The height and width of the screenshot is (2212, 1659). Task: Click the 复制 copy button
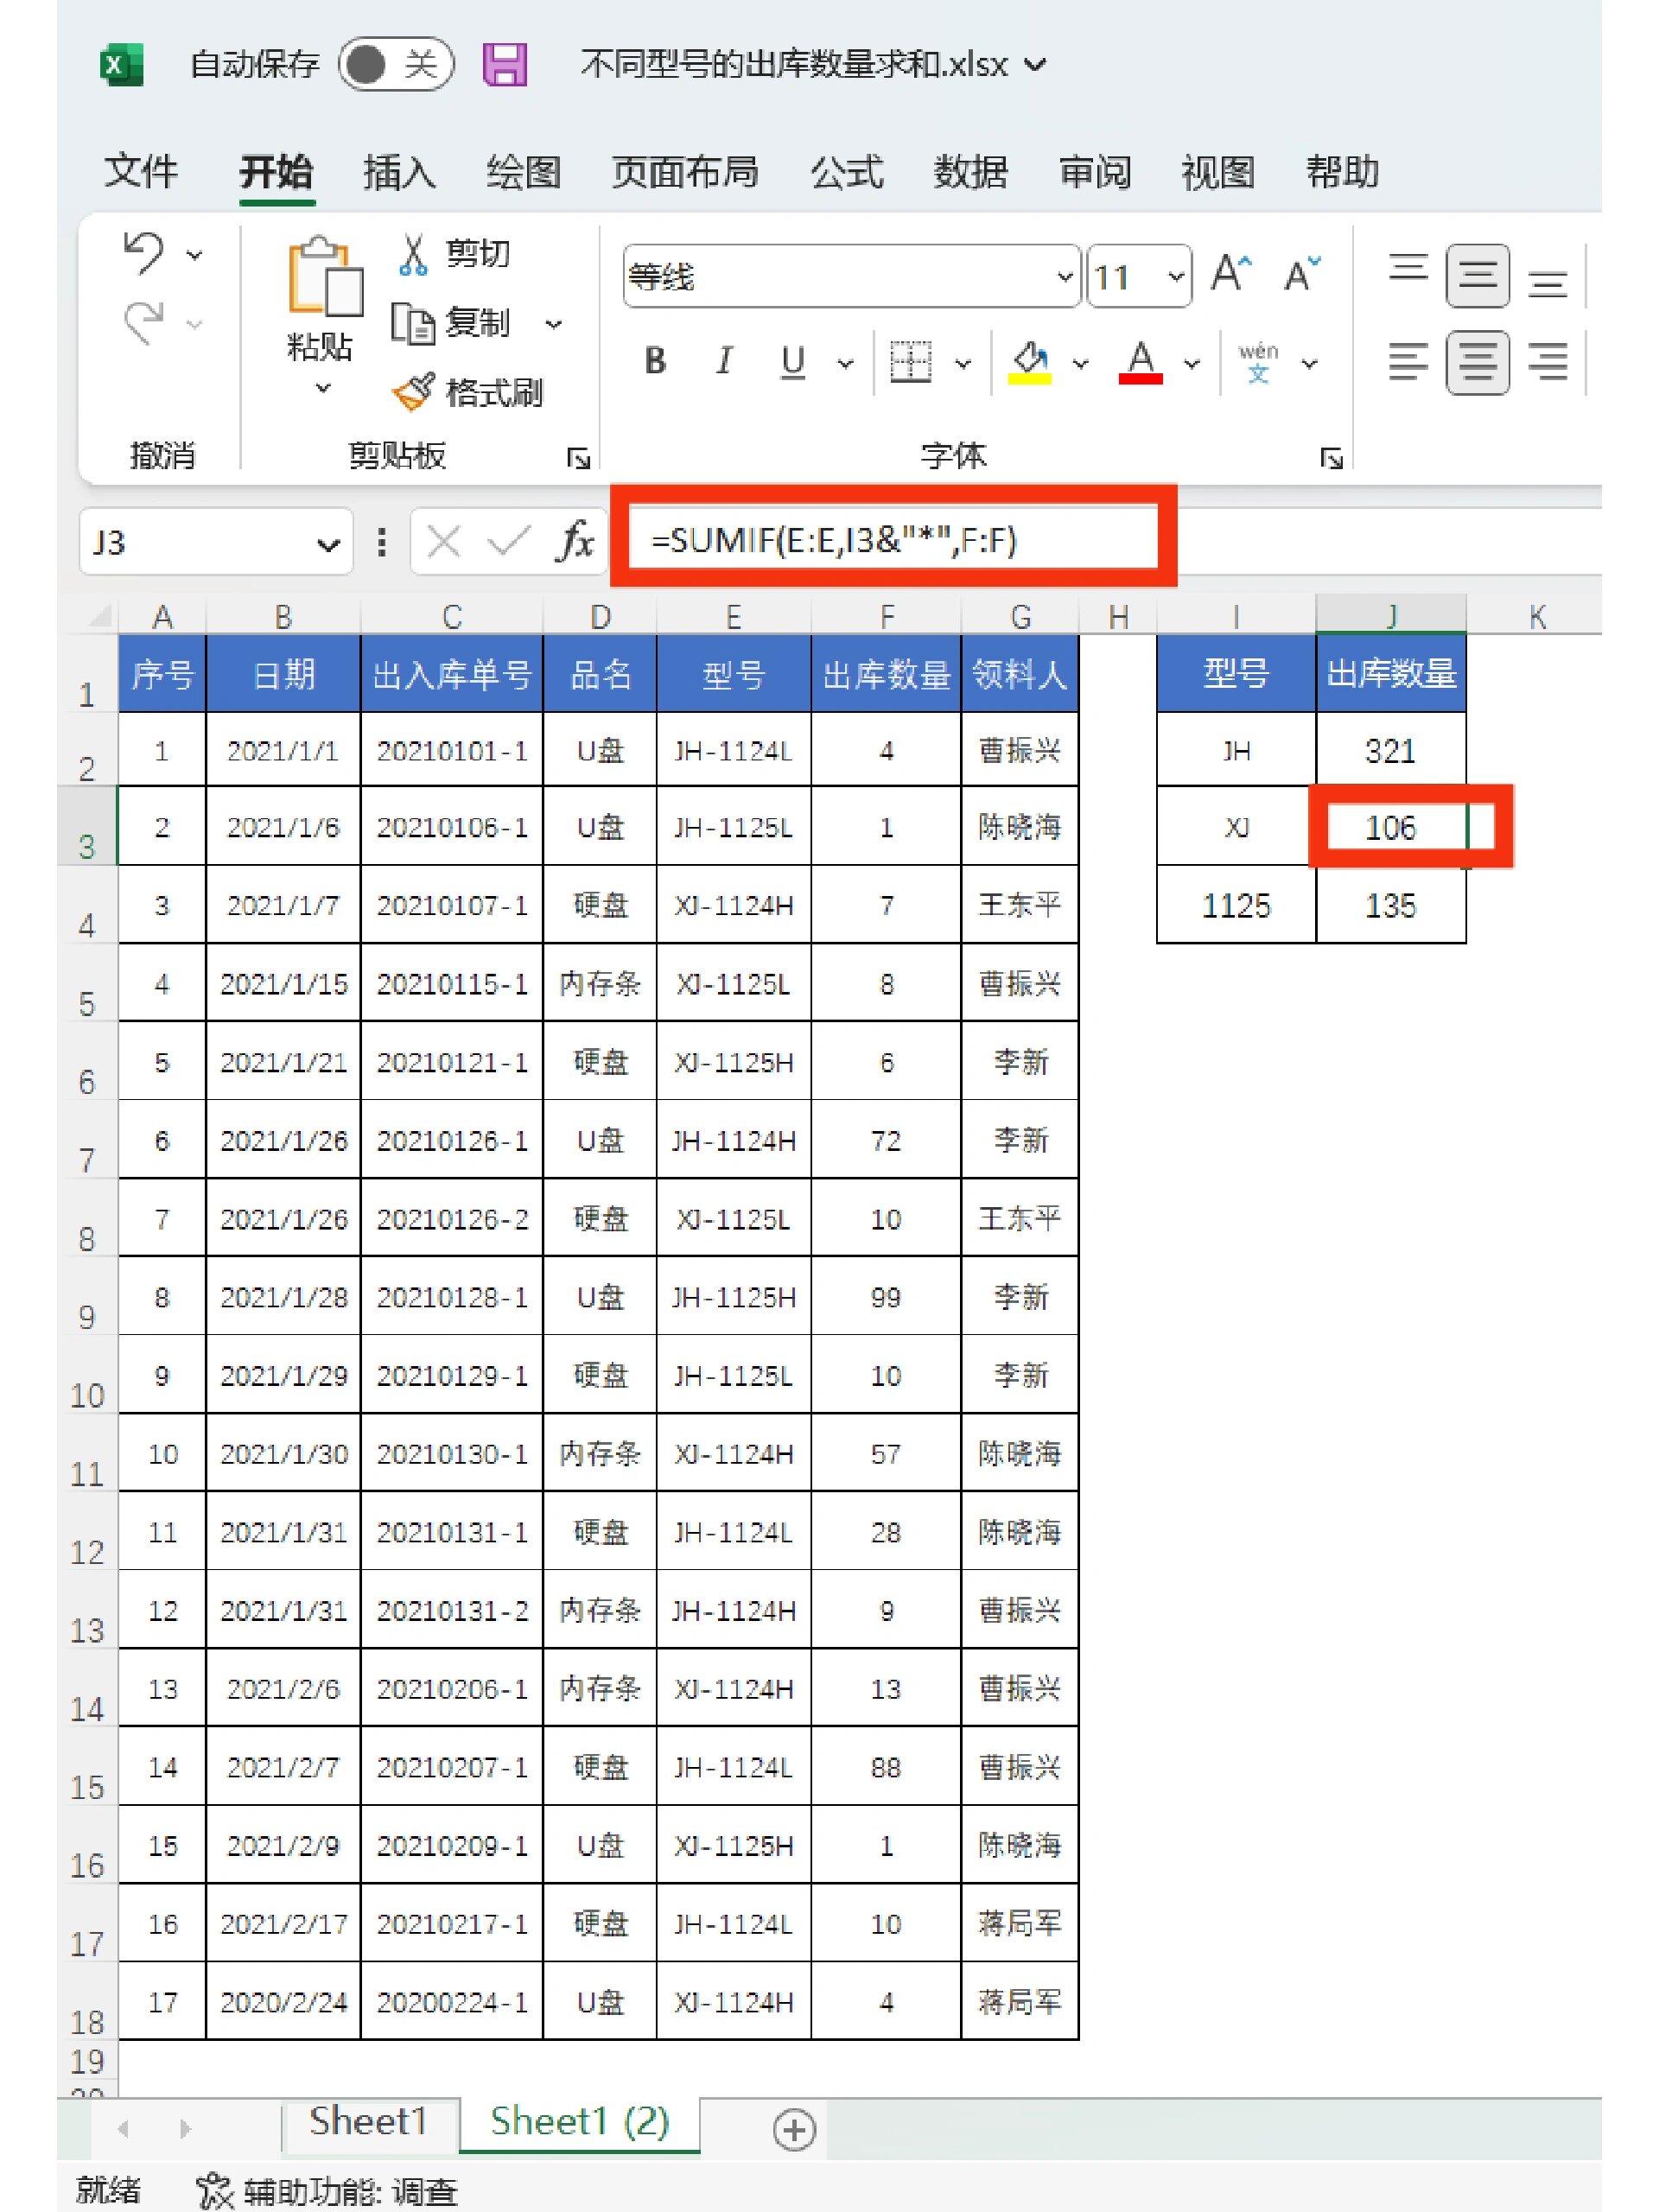(451, 323)
